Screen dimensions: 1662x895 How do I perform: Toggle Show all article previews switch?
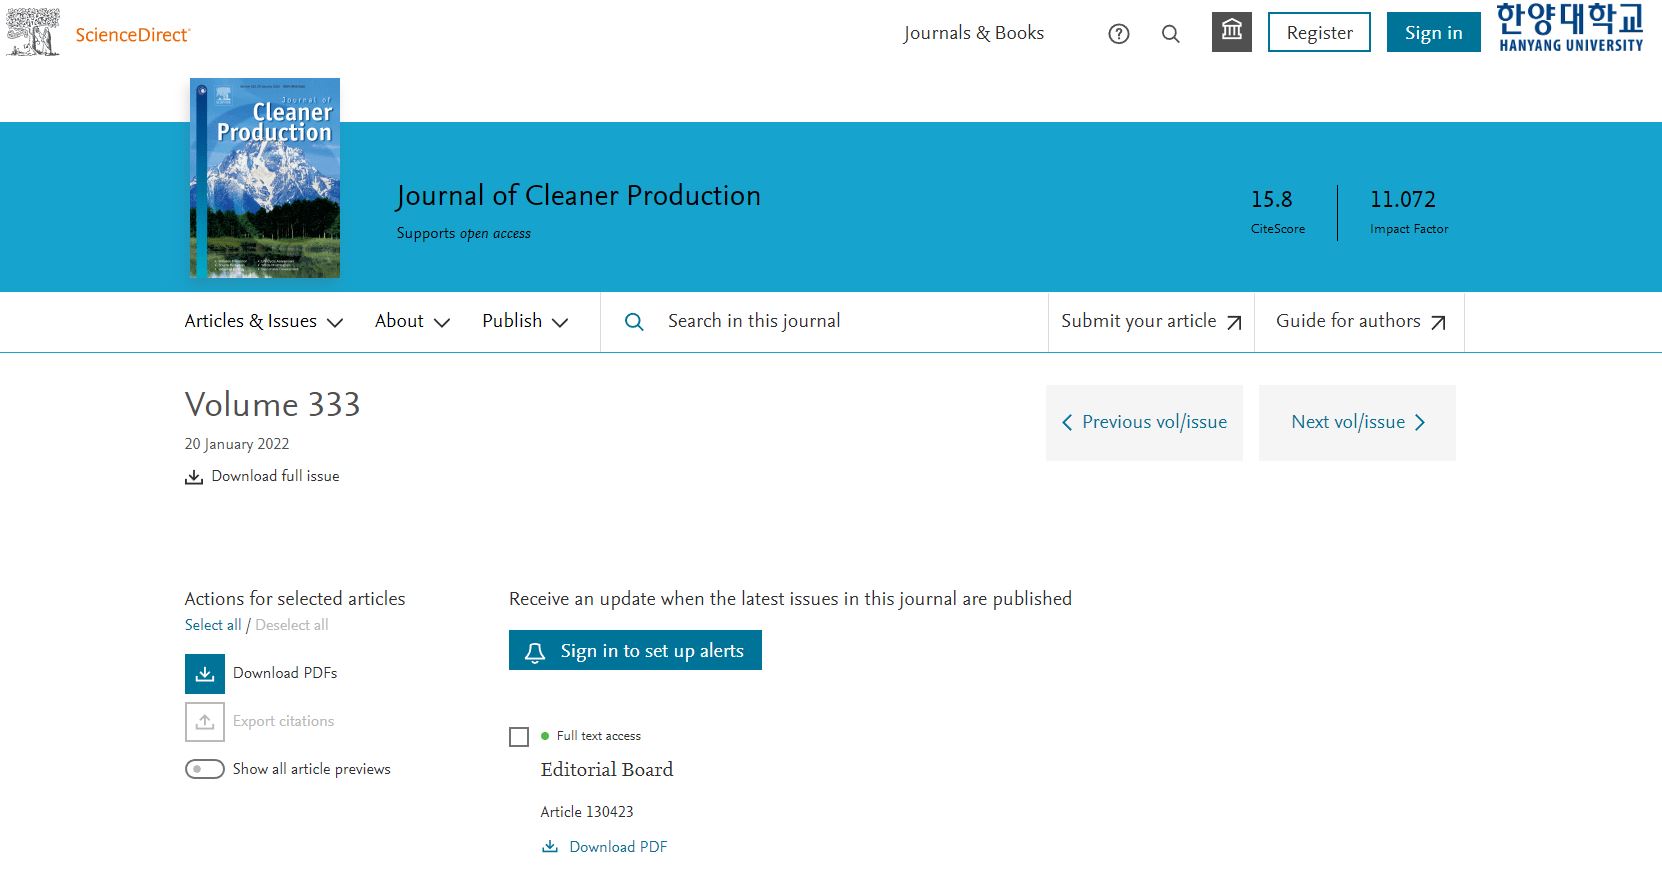tap(205, 769)
